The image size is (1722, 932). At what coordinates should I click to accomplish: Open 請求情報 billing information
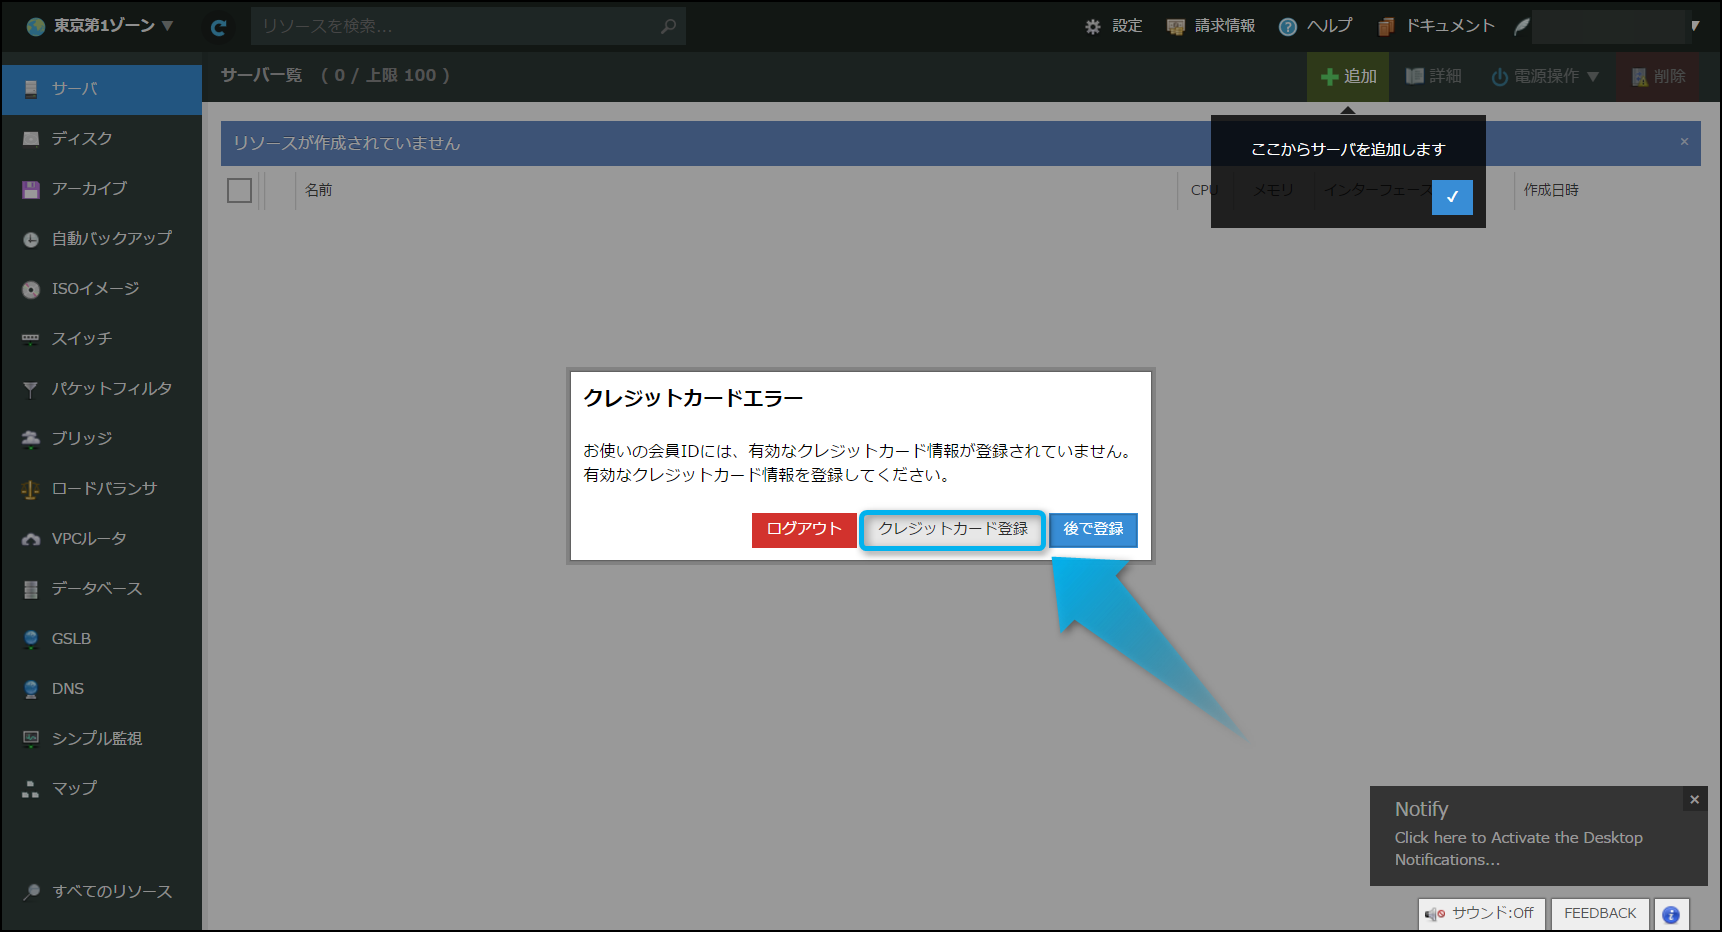[1211, 26]
